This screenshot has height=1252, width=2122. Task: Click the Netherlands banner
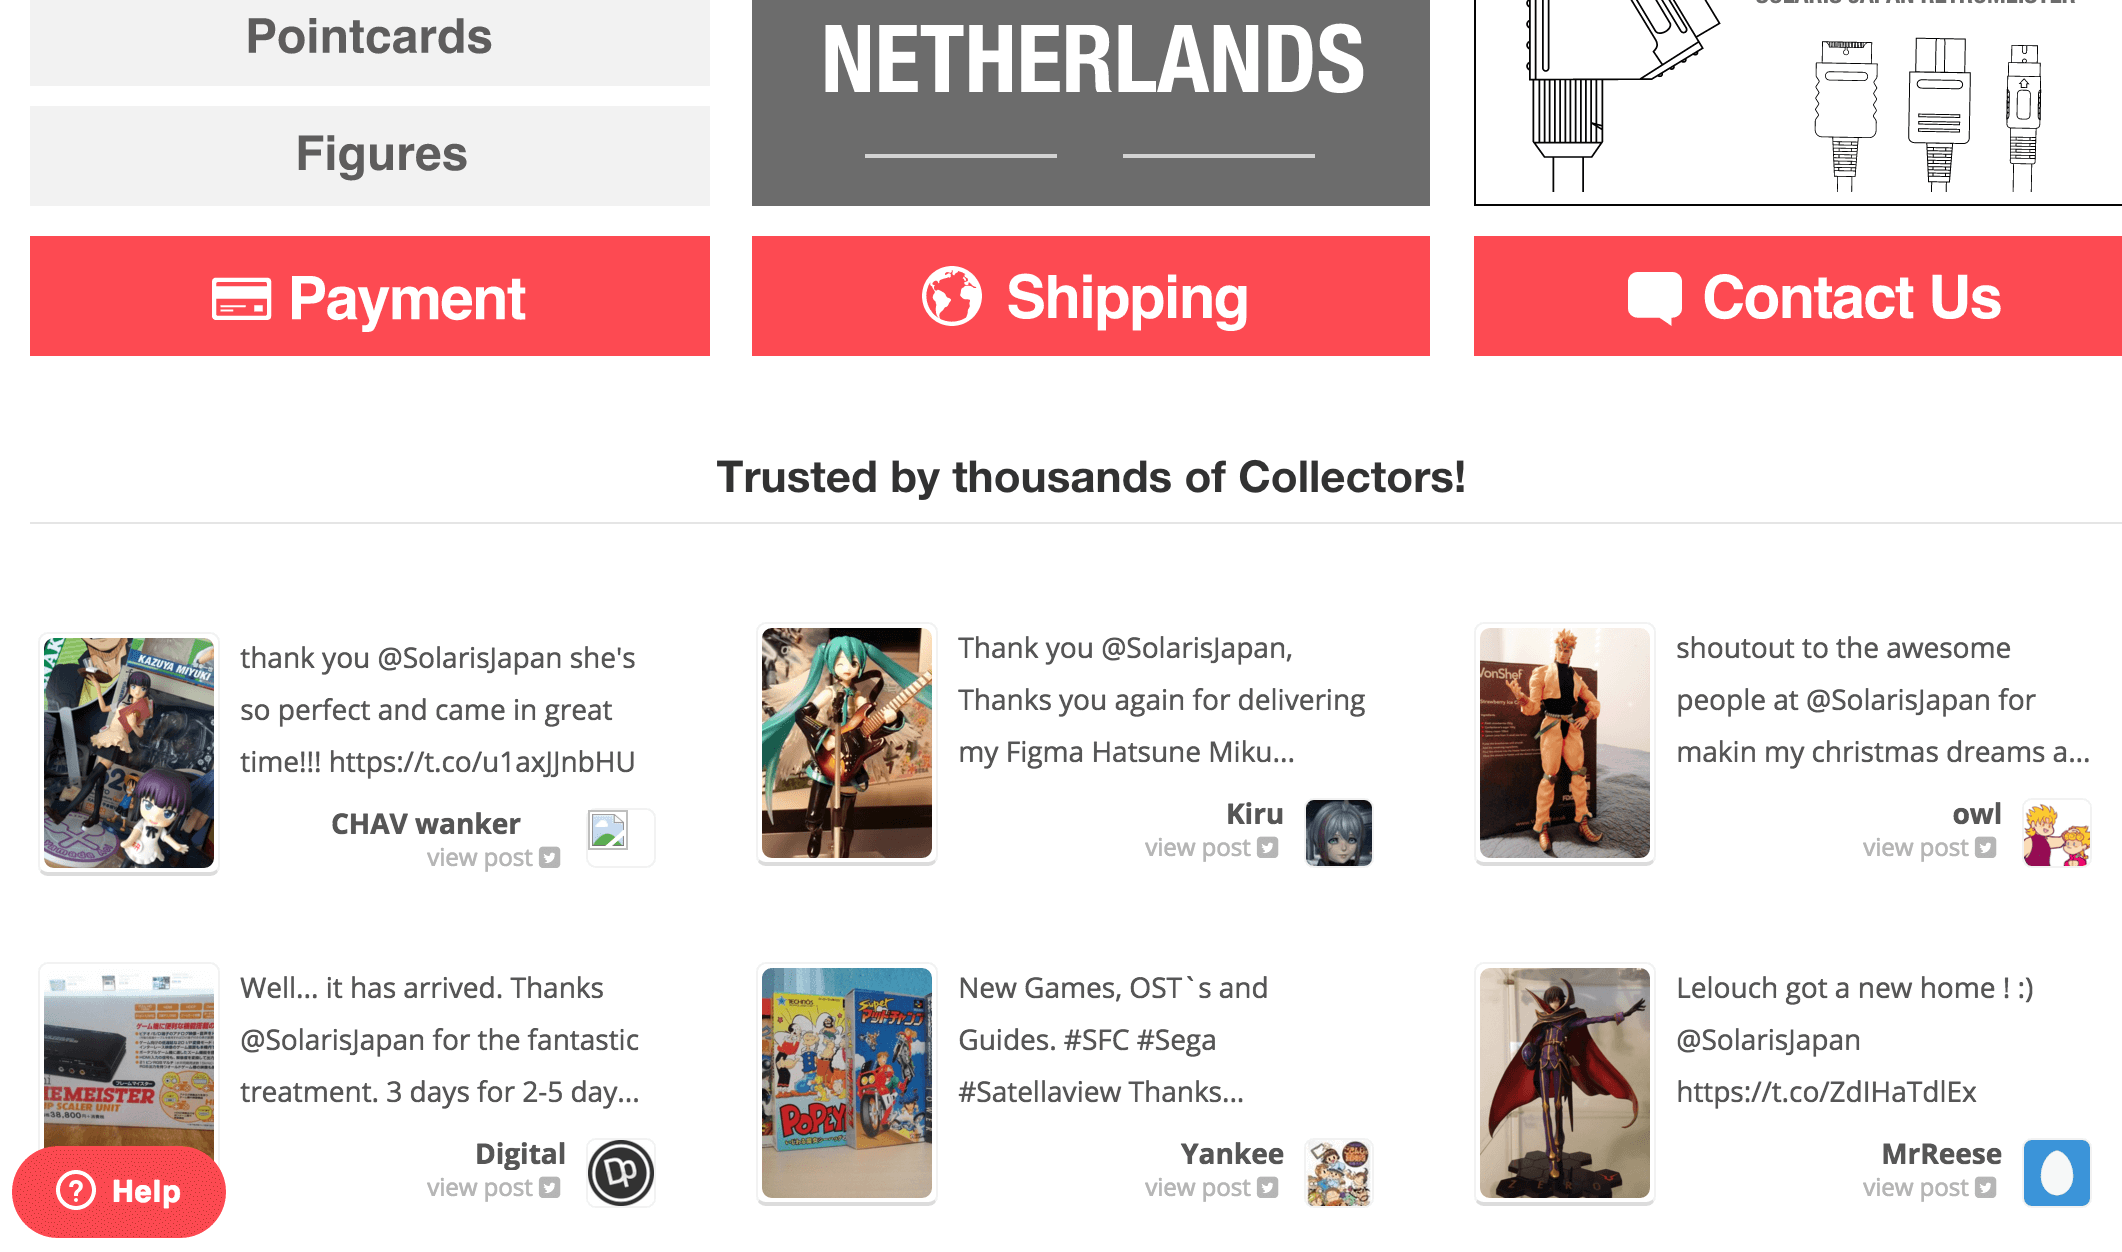[x=1091, y=100]
